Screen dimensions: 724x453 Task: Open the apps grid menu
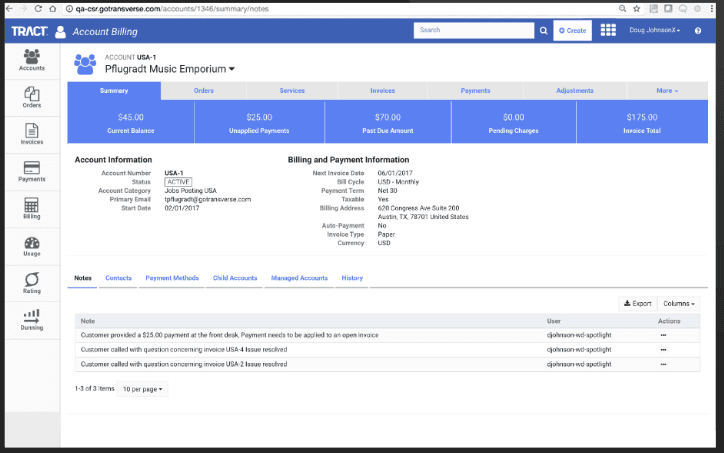click(x=608, y=31)
